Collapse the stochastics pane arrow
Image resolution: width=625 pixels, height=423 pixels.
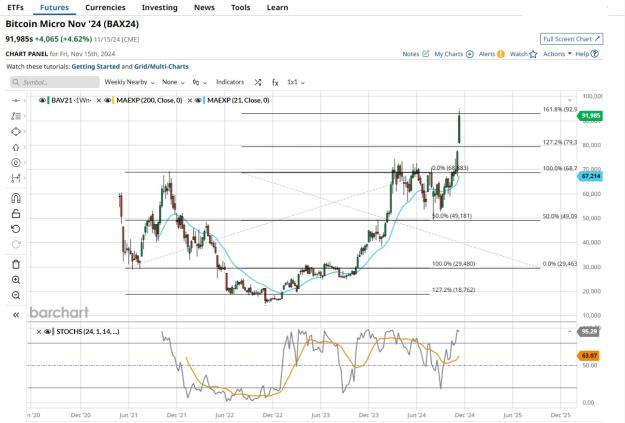570,332
